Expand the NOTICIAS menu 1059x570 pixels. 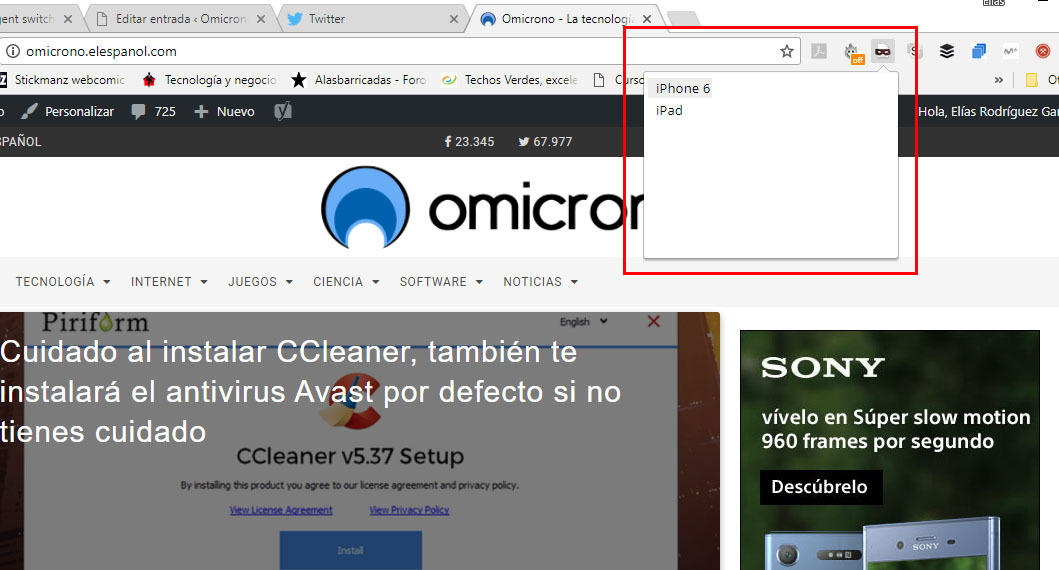pos(540,282)
